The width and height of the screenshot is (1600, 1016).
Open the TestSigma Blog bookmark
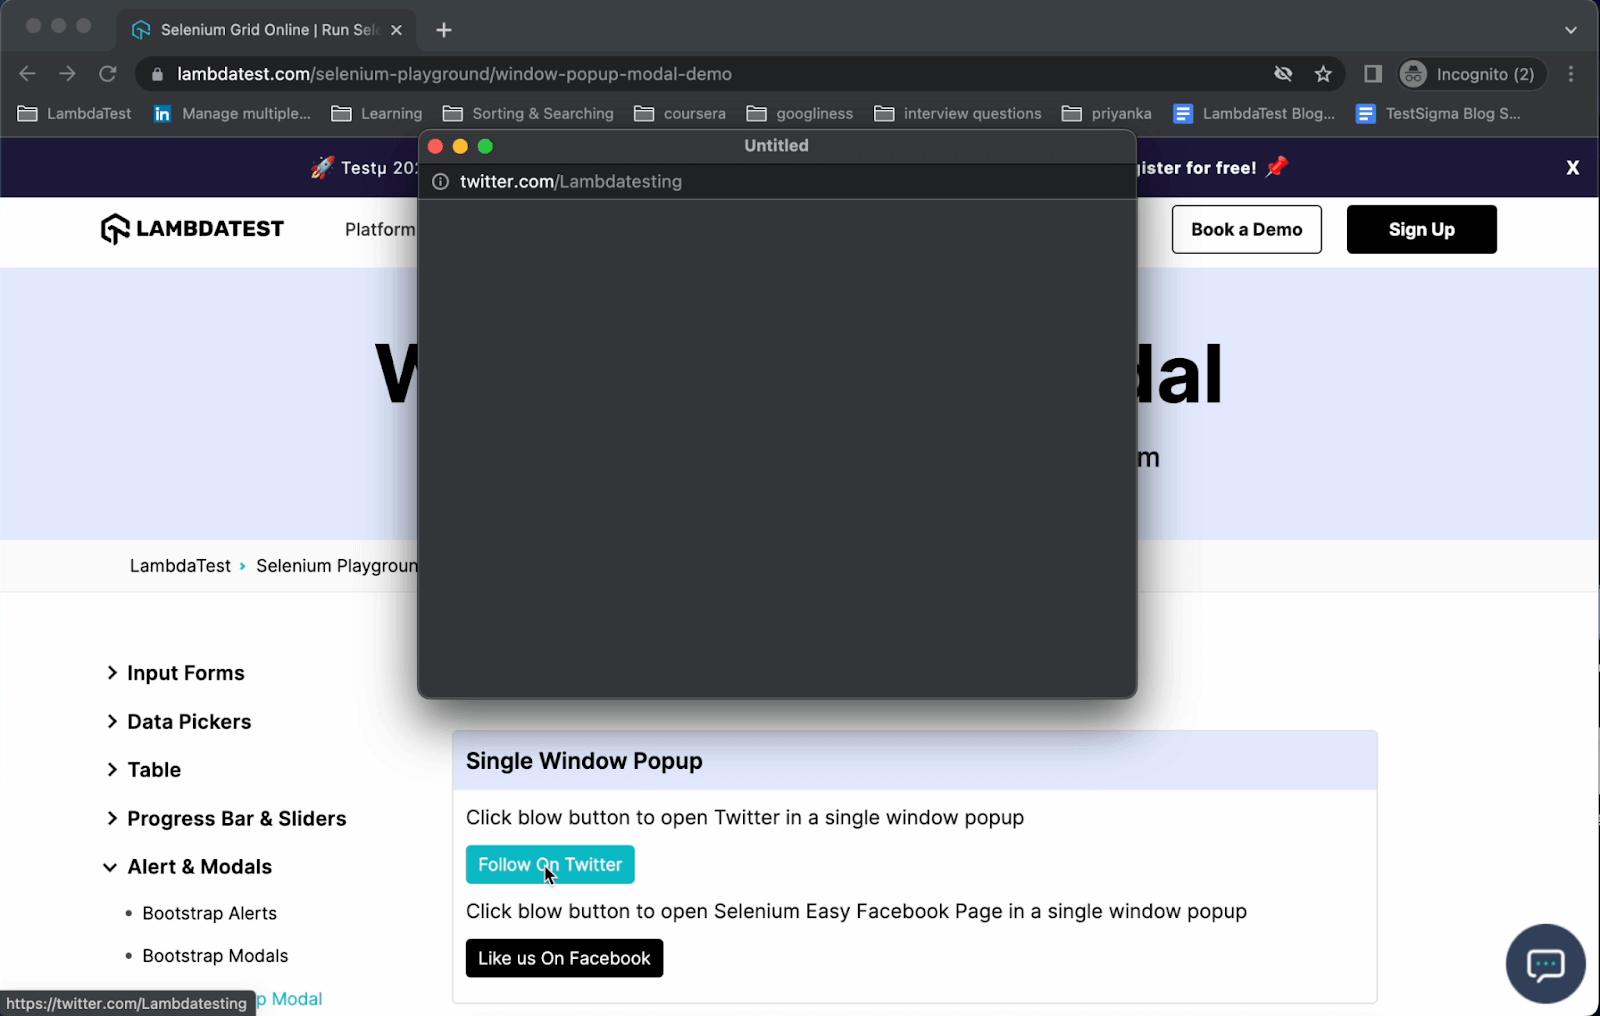1438,114
